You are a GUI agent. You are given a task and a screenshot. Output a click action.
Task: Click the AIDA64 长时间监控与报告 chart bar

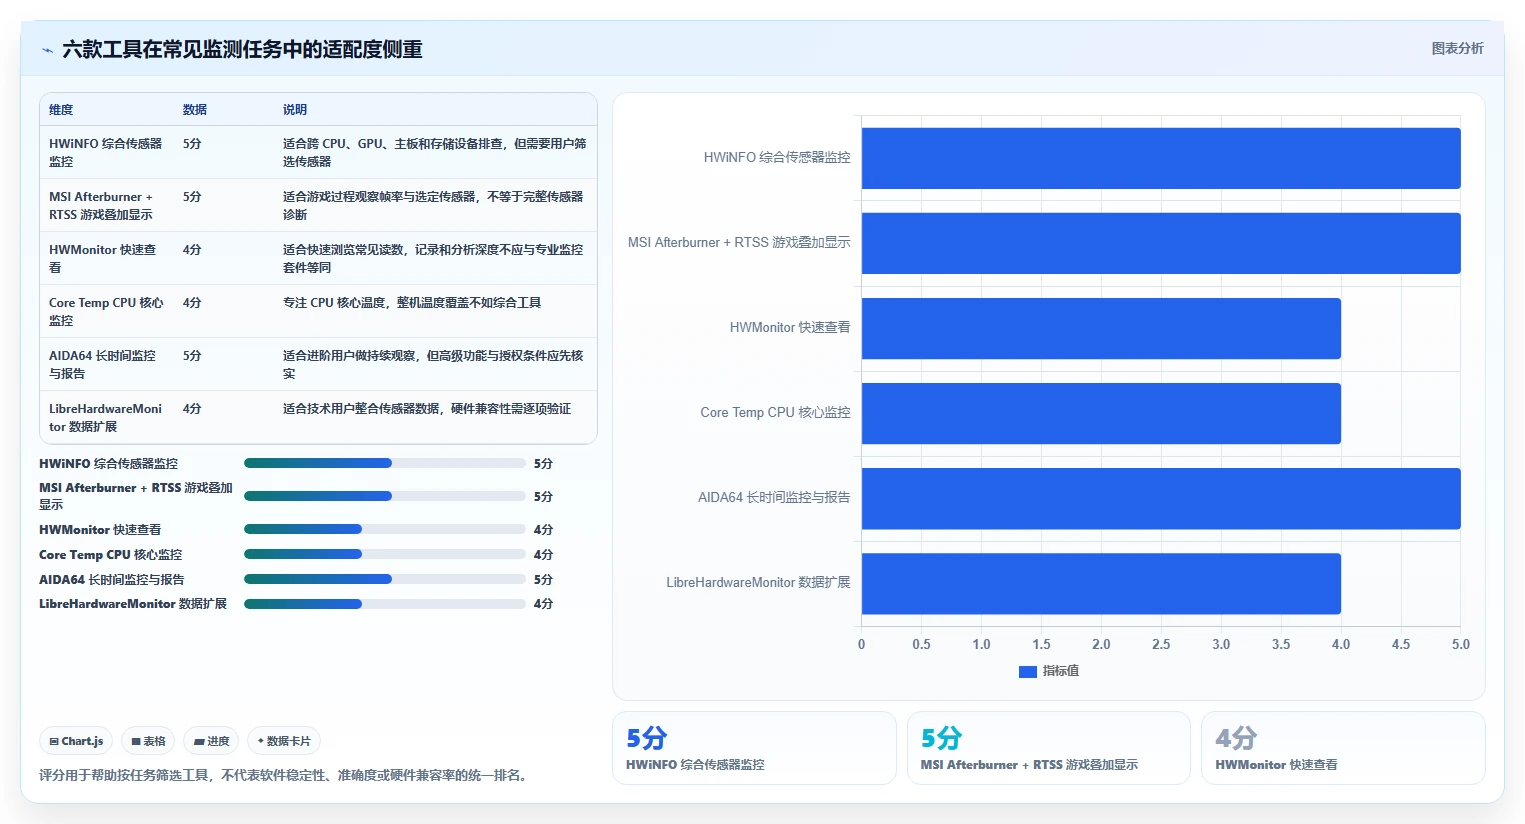point(1161,498)
